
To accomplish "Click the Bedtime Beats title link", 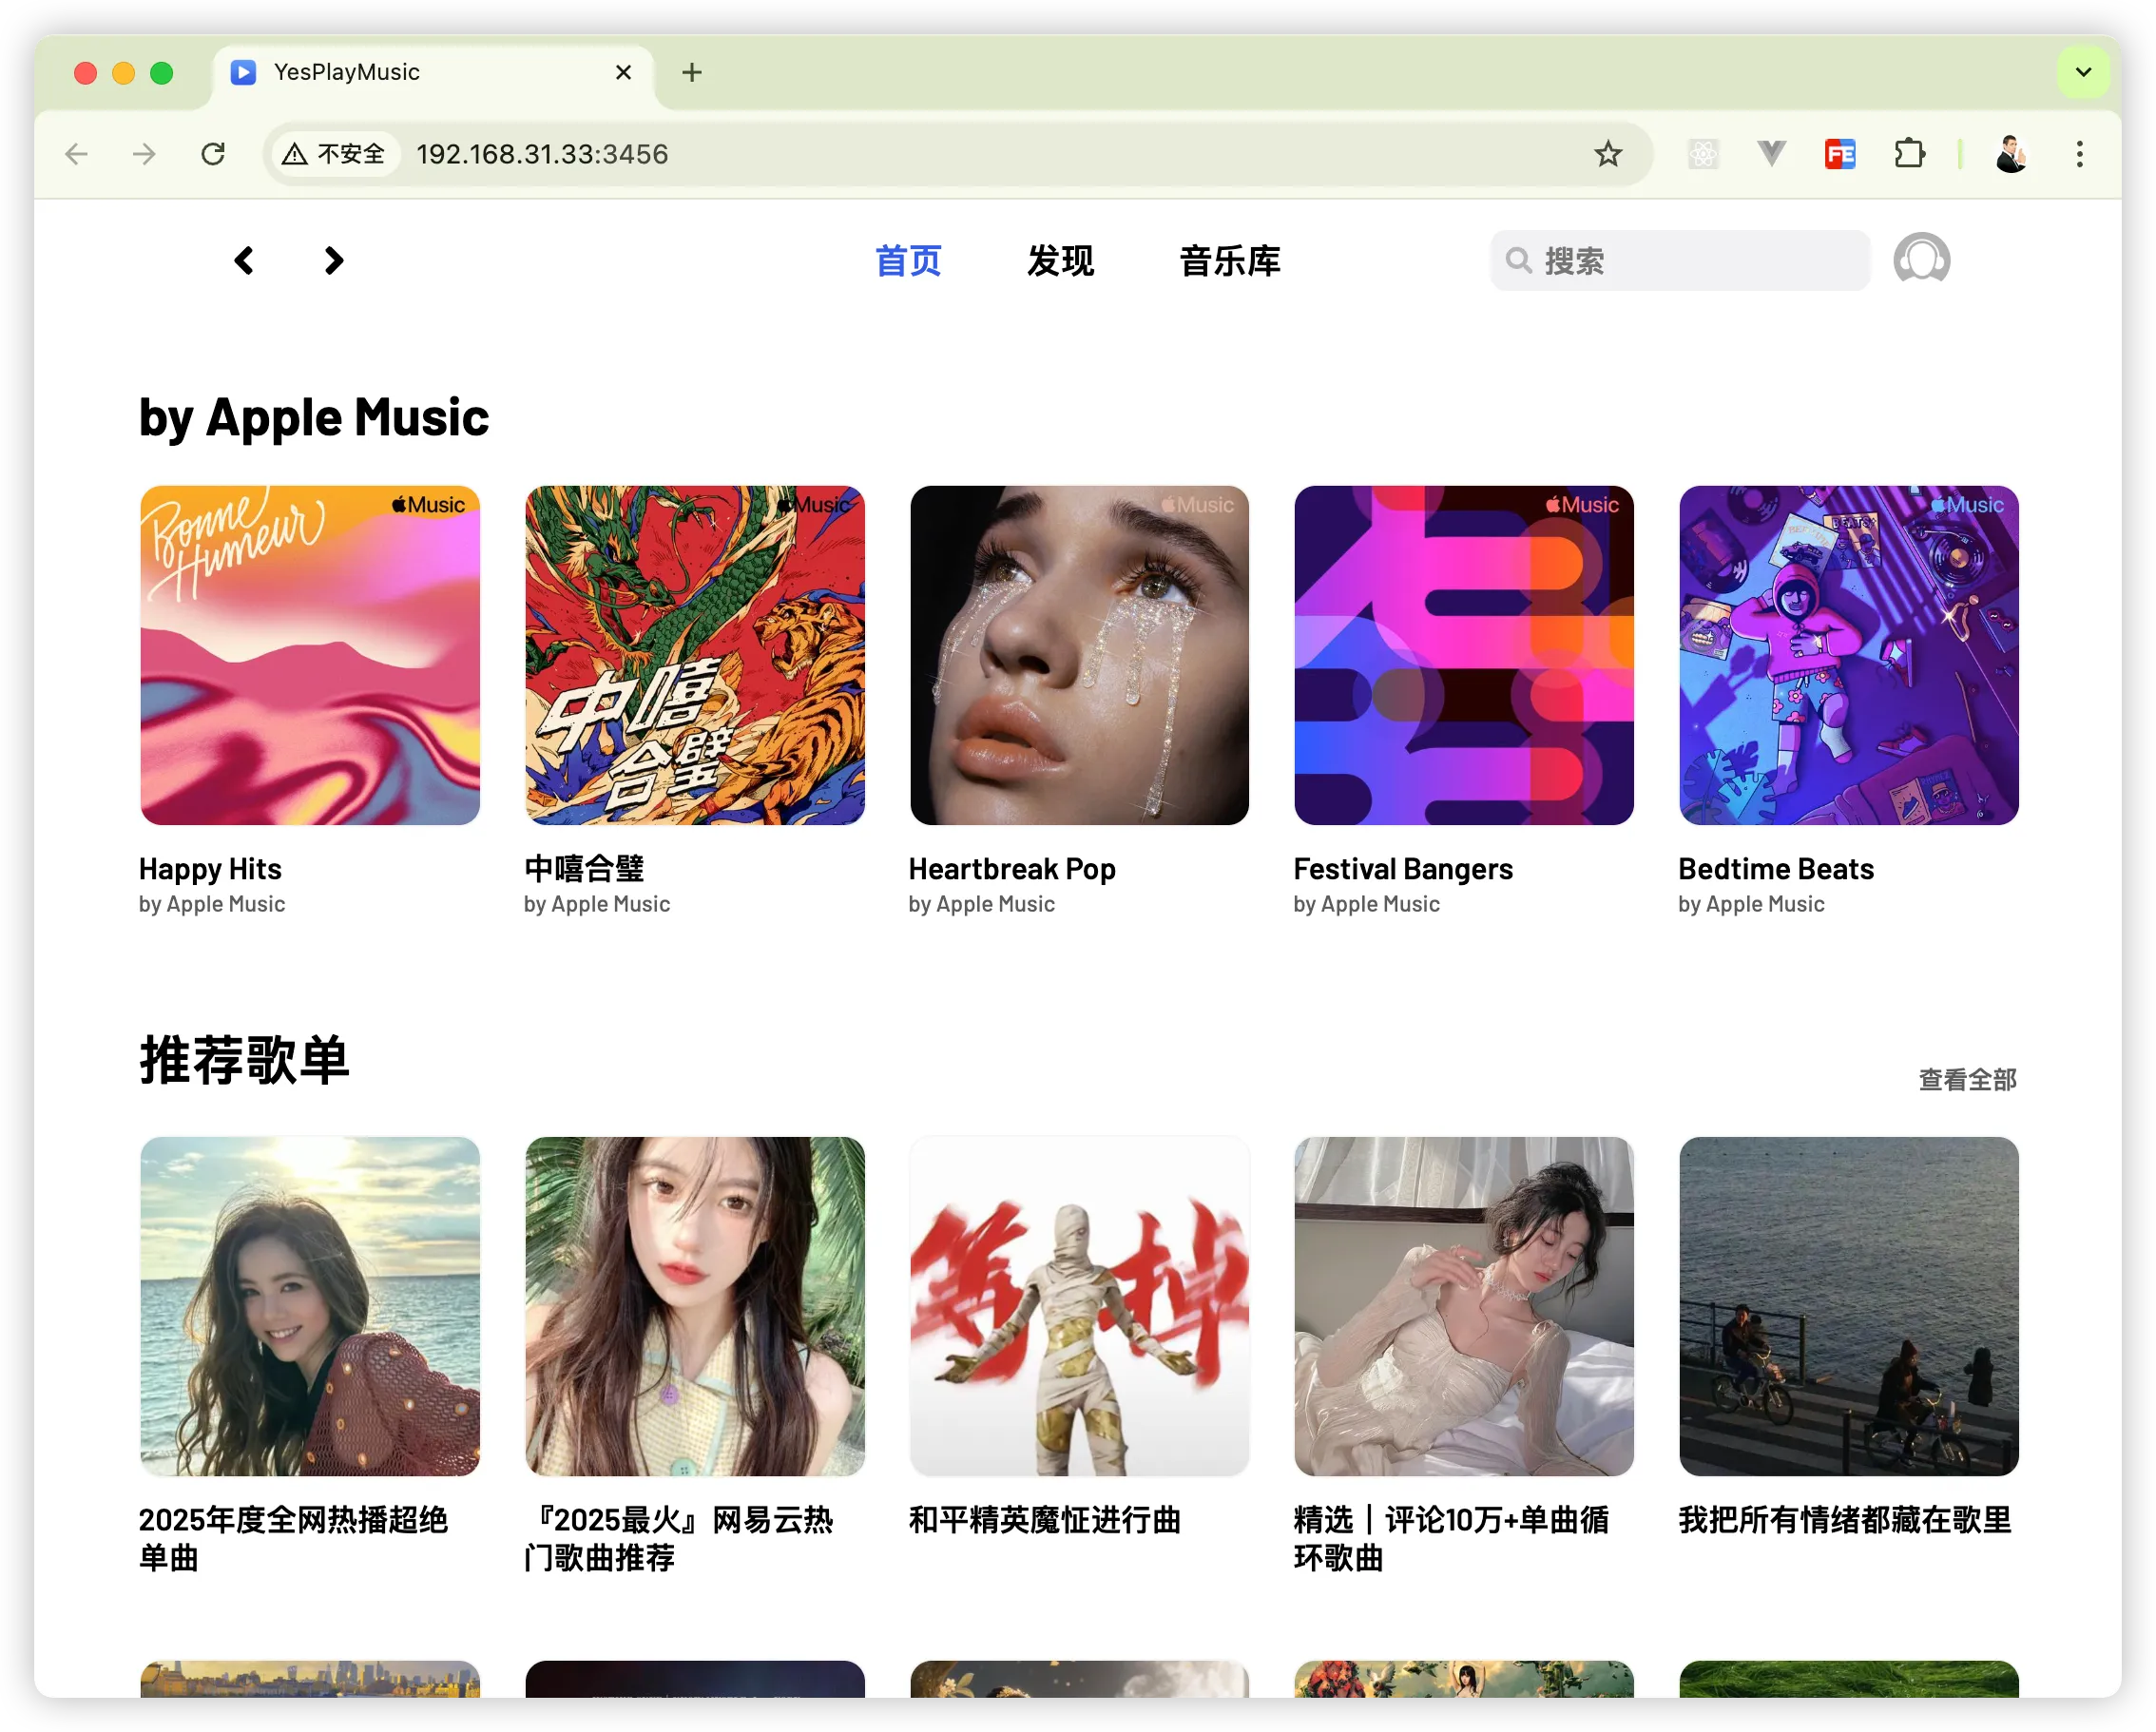I will click(1776, 869).
